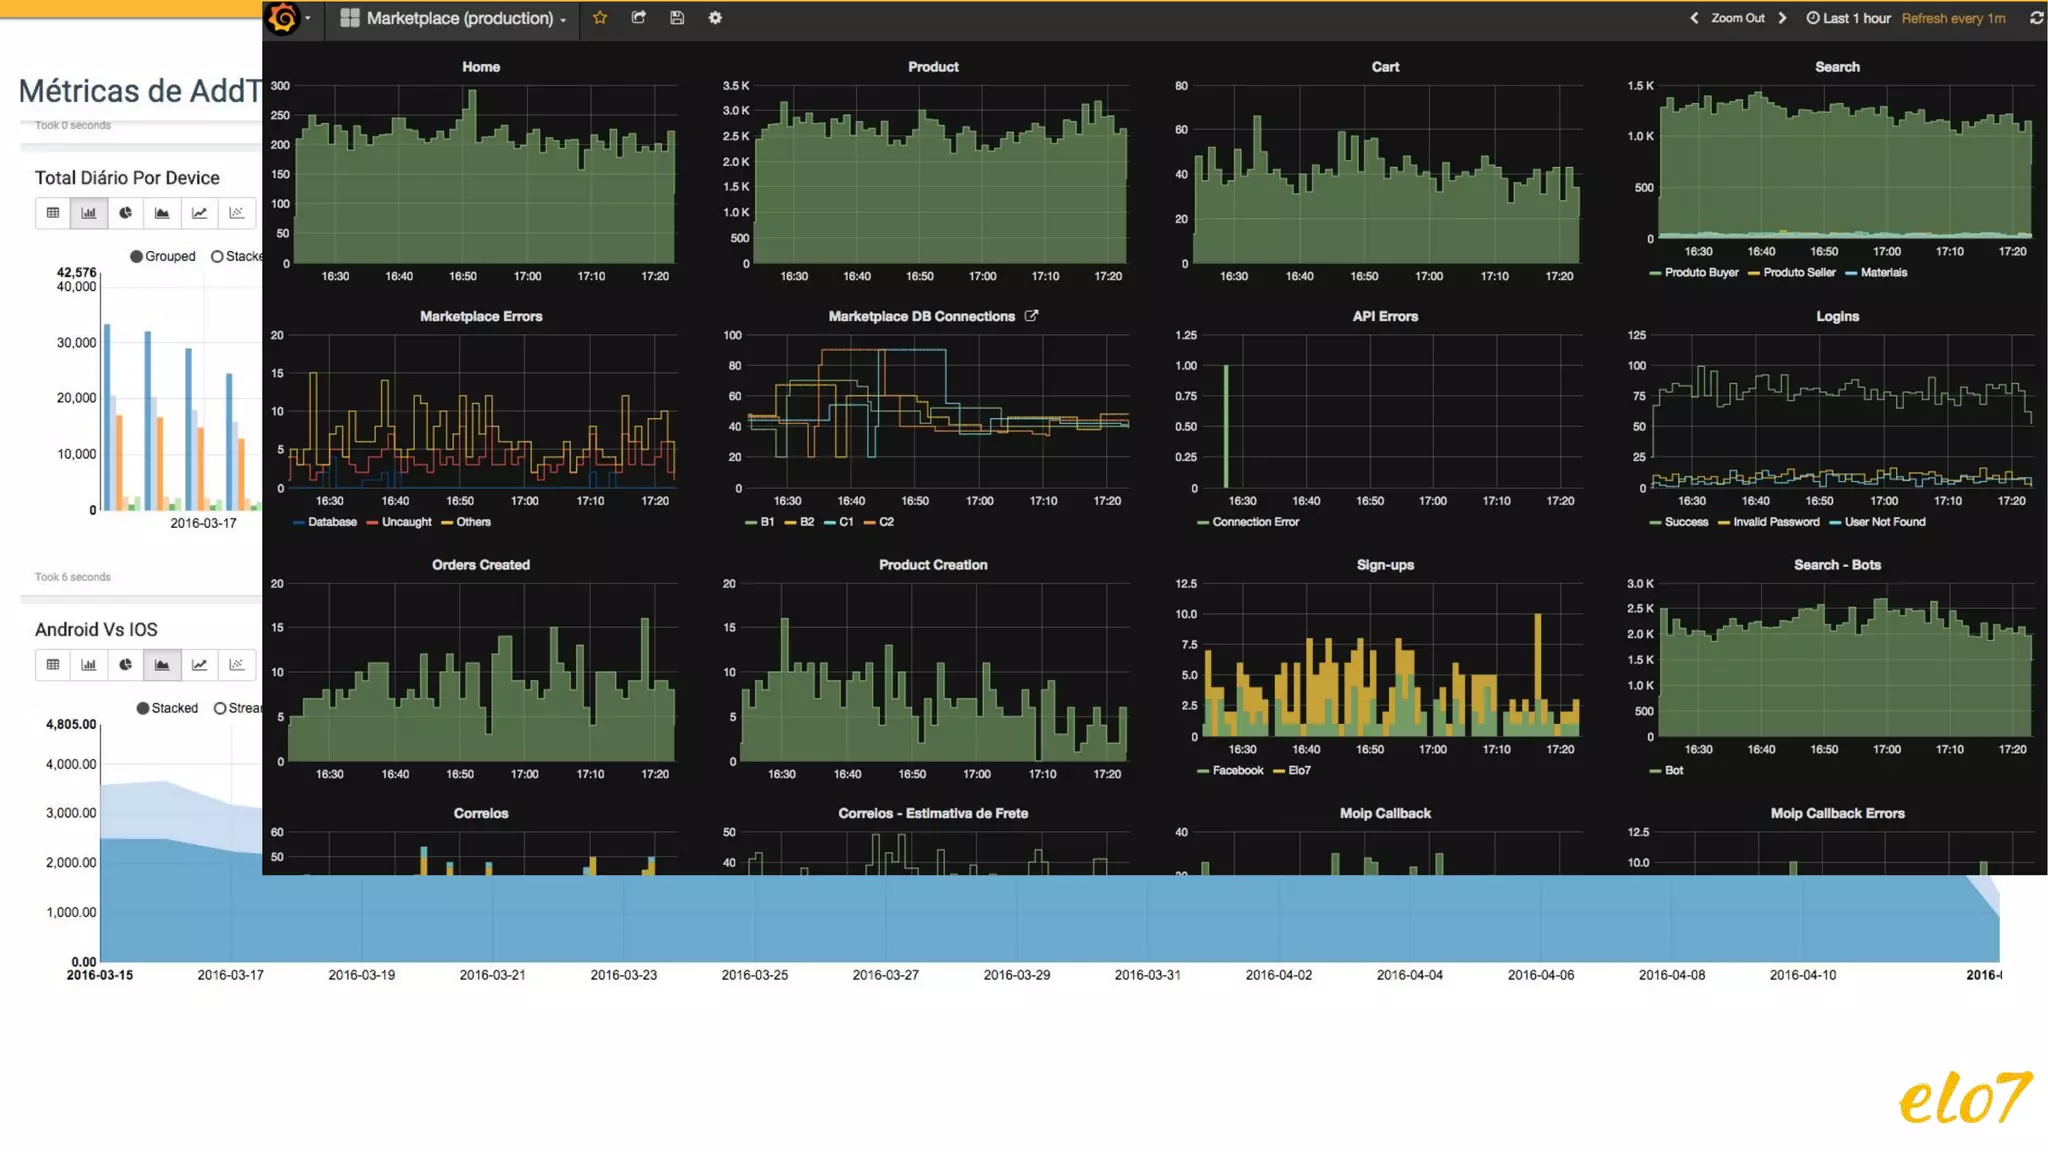Shift time range back with left arrow
This screenshot has height=1152, width=2048.
pos(1694,18)
